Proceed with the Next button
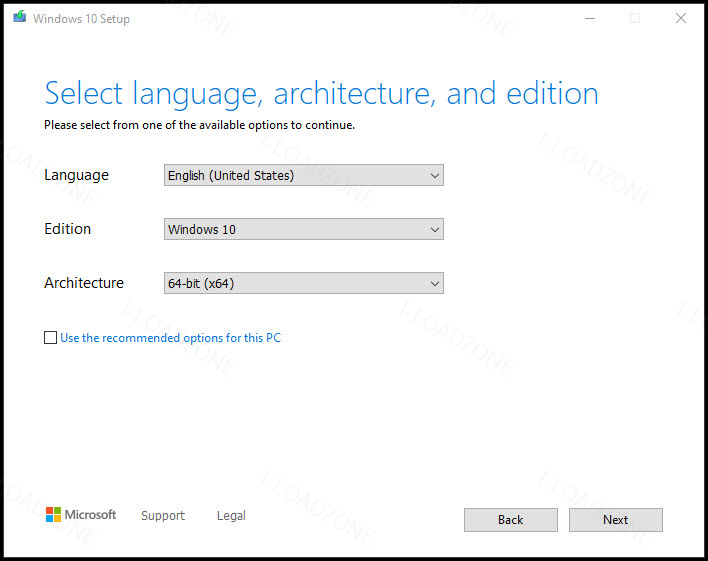708x561 pixels. (615, 520)
